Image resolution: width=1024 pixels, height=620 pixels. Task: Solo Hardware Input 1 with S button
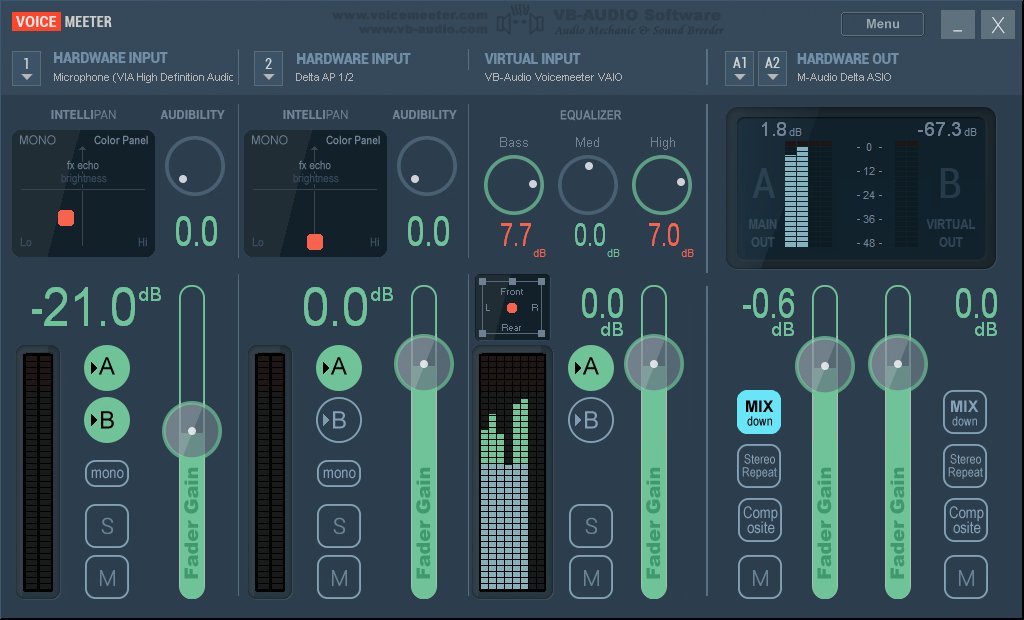pos(107,526)
